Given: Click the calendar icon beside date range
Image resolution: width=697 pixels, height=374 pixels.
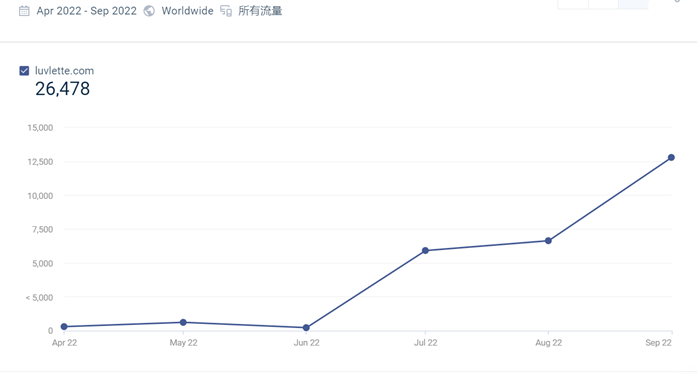Looking at the screenshot, I should coord(24,11).
